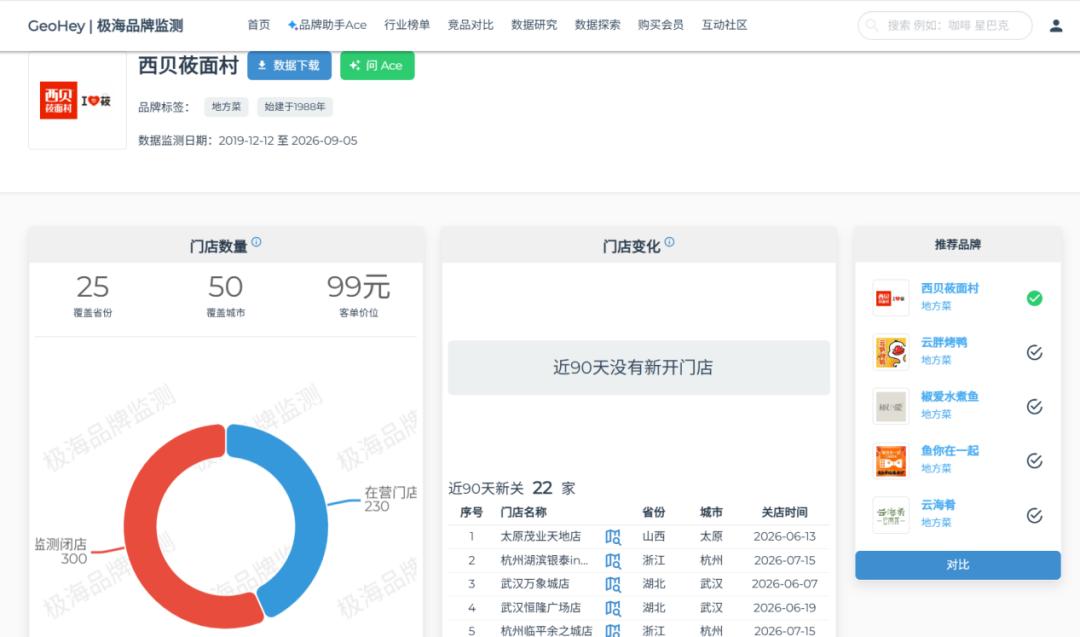This screenshot has height=637, width=1080.
Task: Click the 在营门店 230 chart label
Action: 391,499
